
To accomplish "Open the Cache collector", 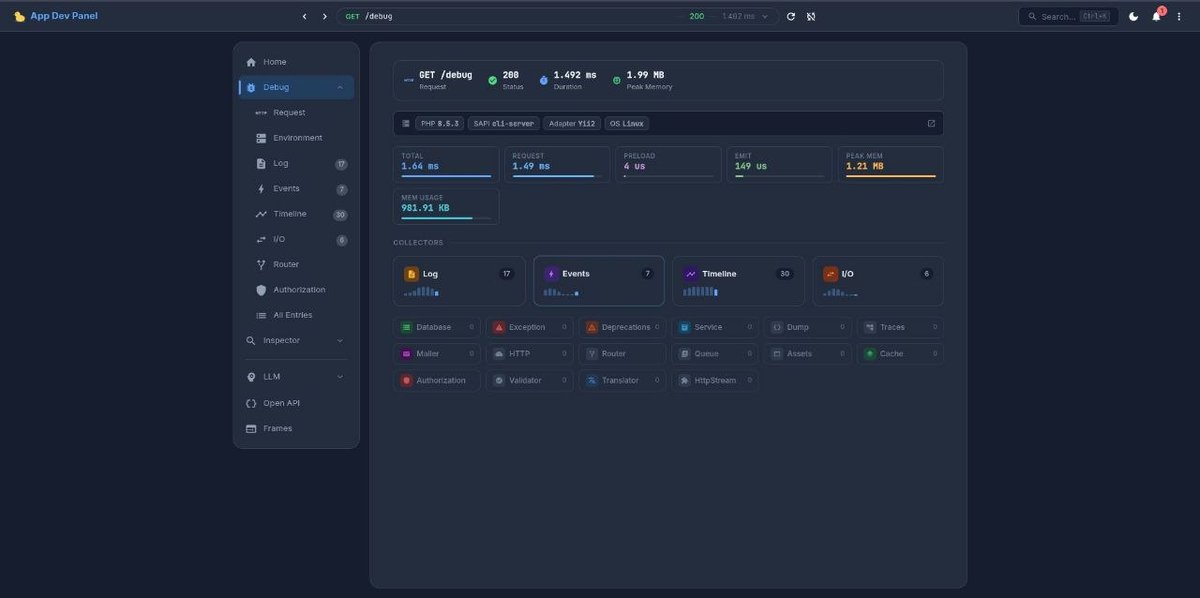I will 900,354.
